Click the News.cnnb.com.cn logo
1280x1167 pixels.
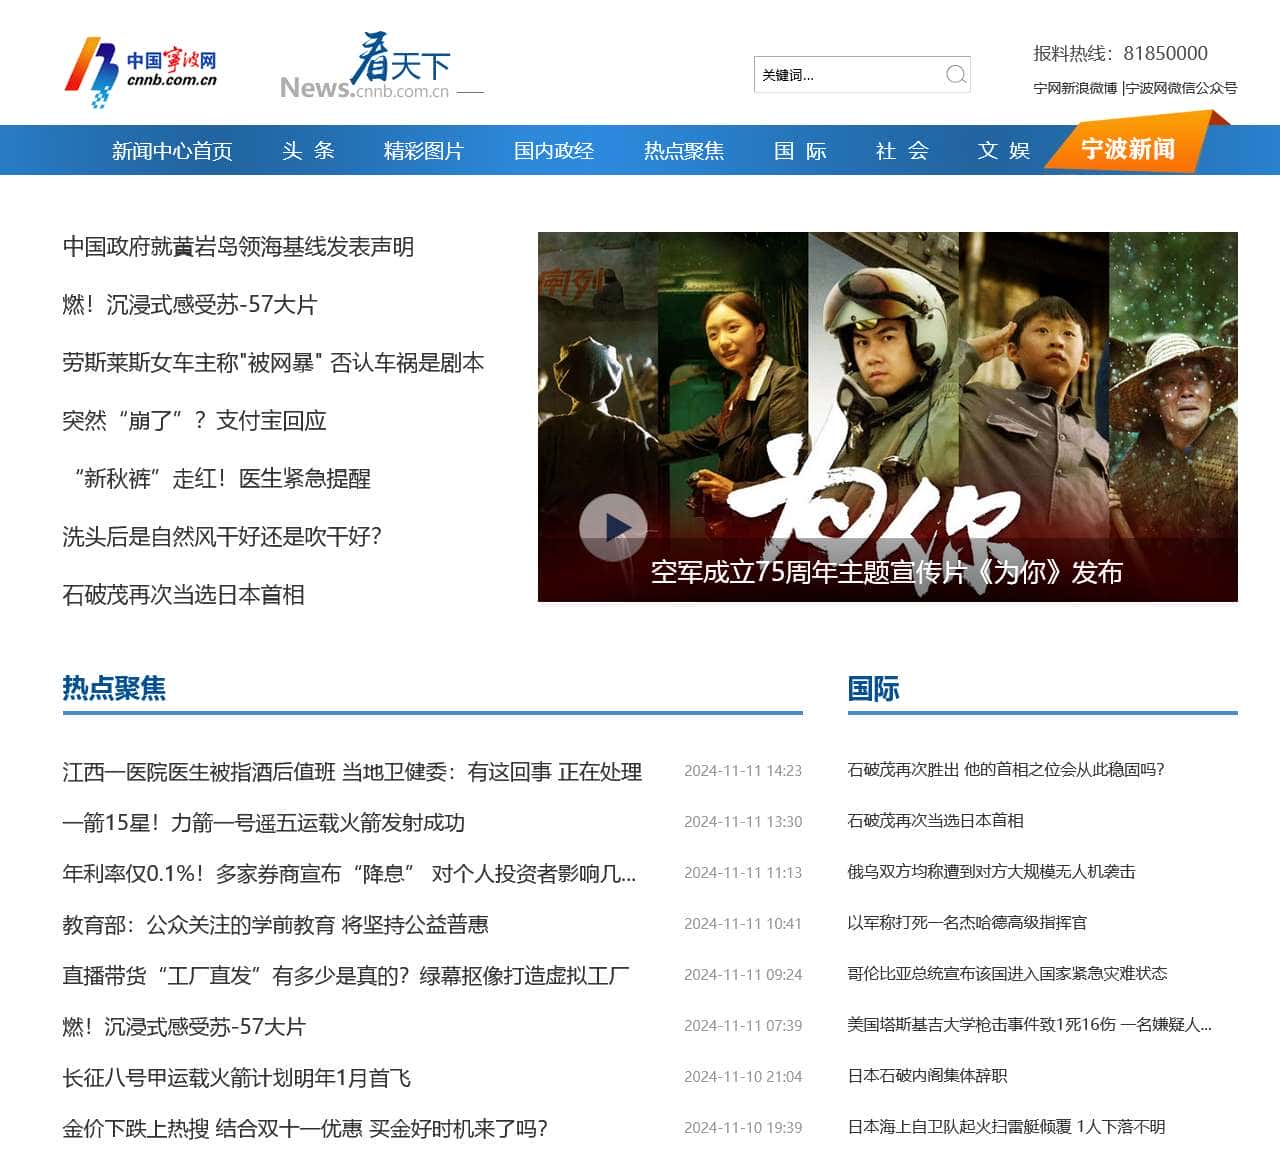tap(382, 66)
